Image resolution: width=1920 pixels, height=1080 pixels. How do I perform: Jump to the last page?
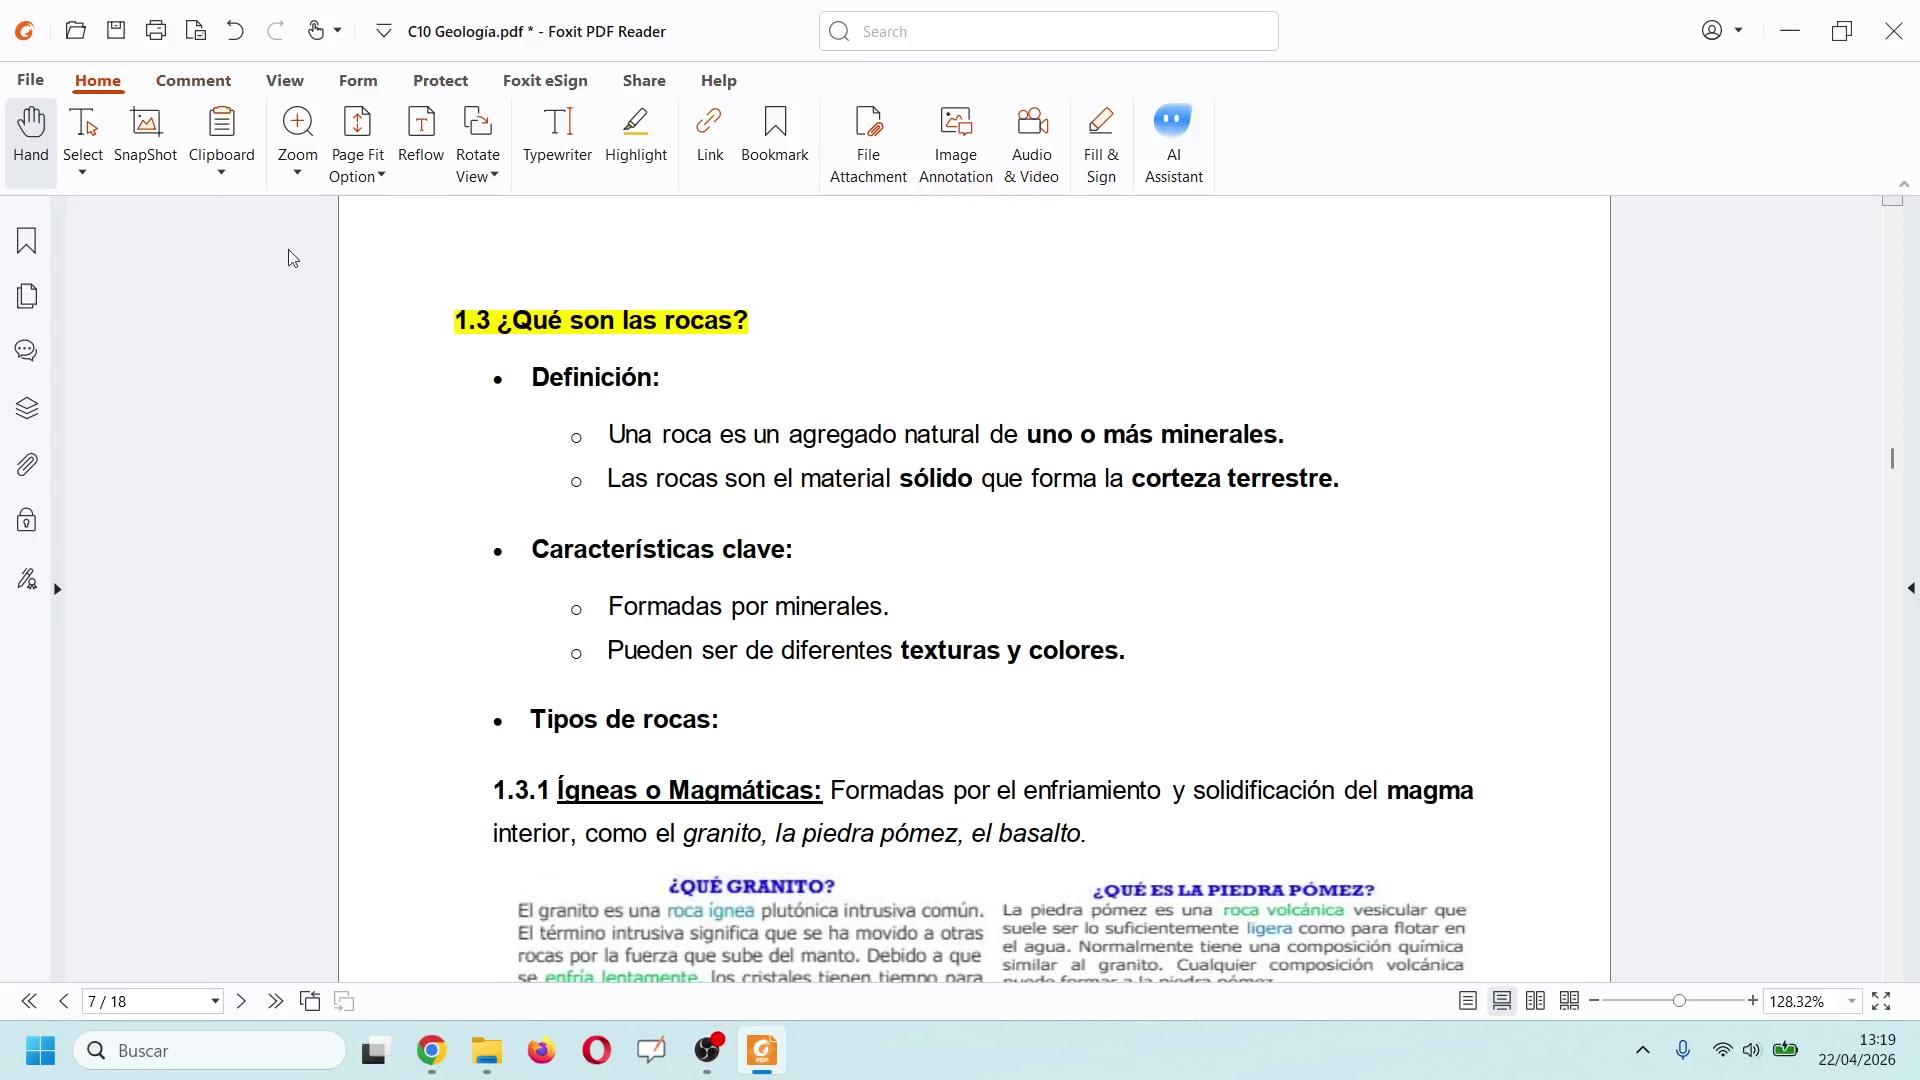275,1001
